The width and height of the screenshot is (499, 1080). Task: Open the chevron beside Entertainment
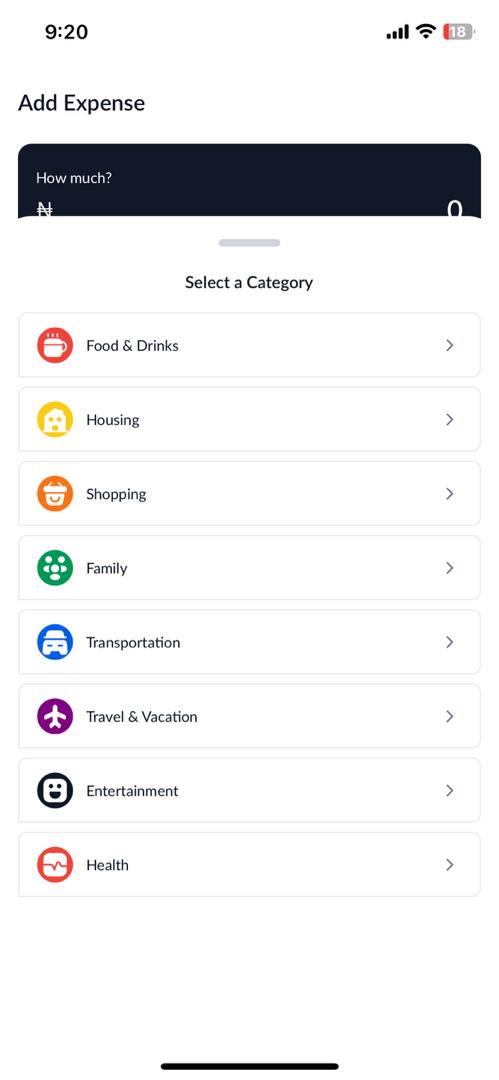449,791
